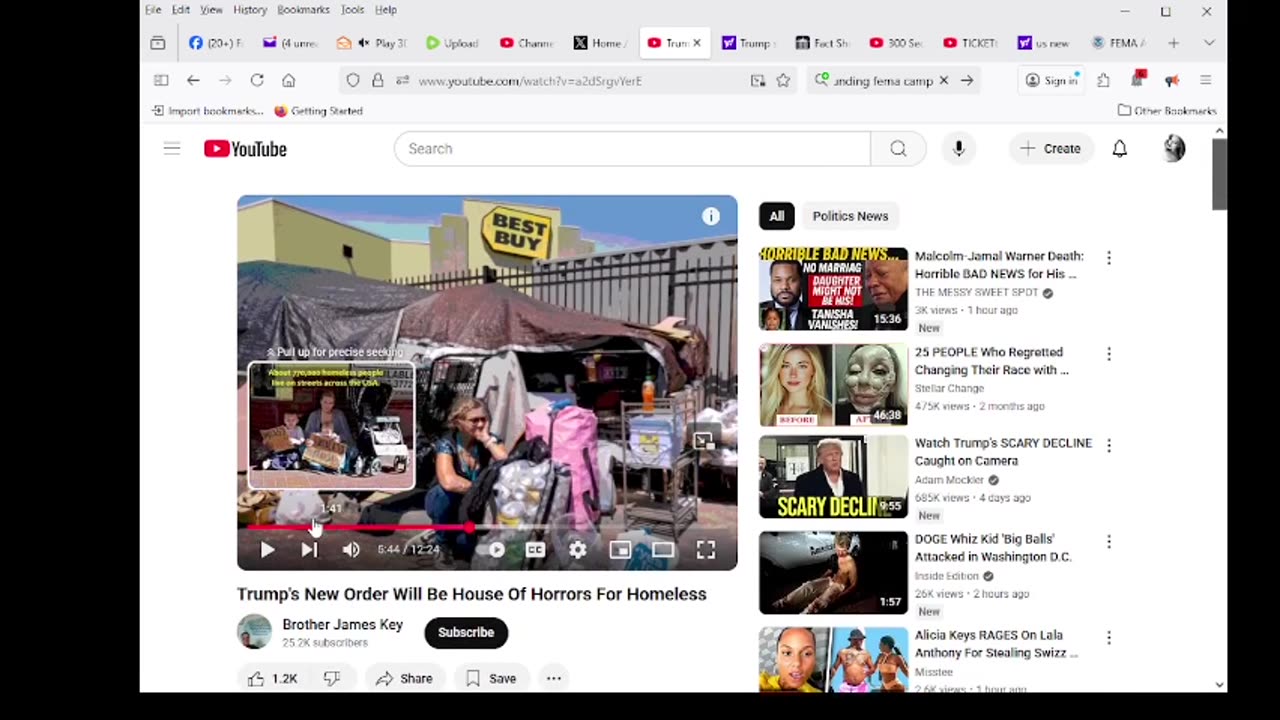
Task: Open a new browser tab with plus
Action: pos(1173,43)
